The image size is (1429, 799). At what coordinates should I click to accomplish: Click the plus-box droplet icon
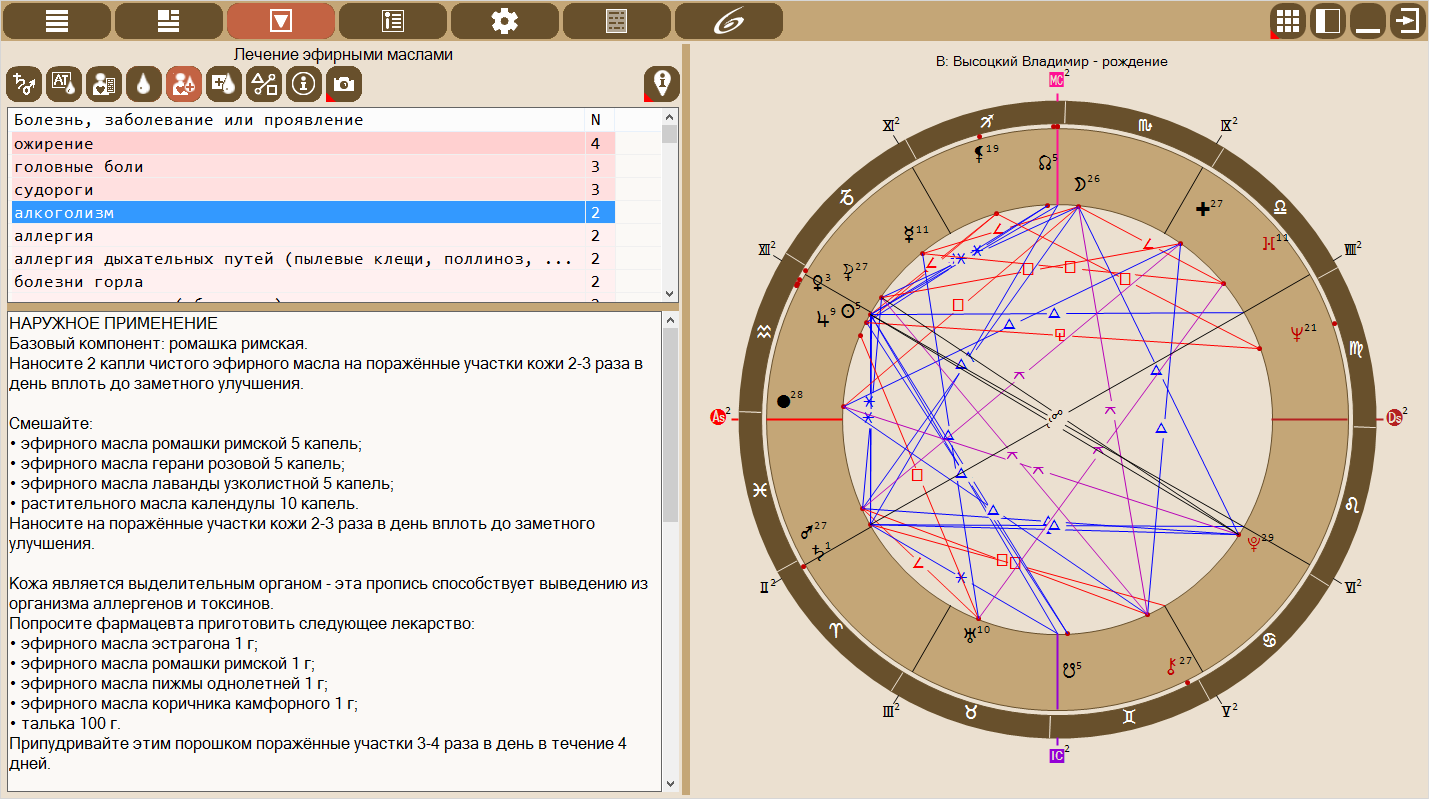[x=224, y=85]
